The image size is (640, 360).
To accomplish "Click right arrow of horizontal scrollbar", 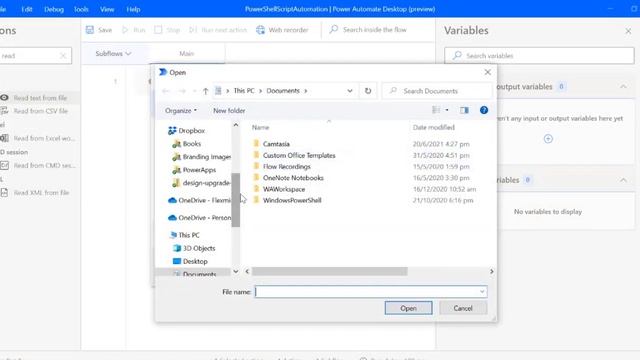I will (491, 271).
